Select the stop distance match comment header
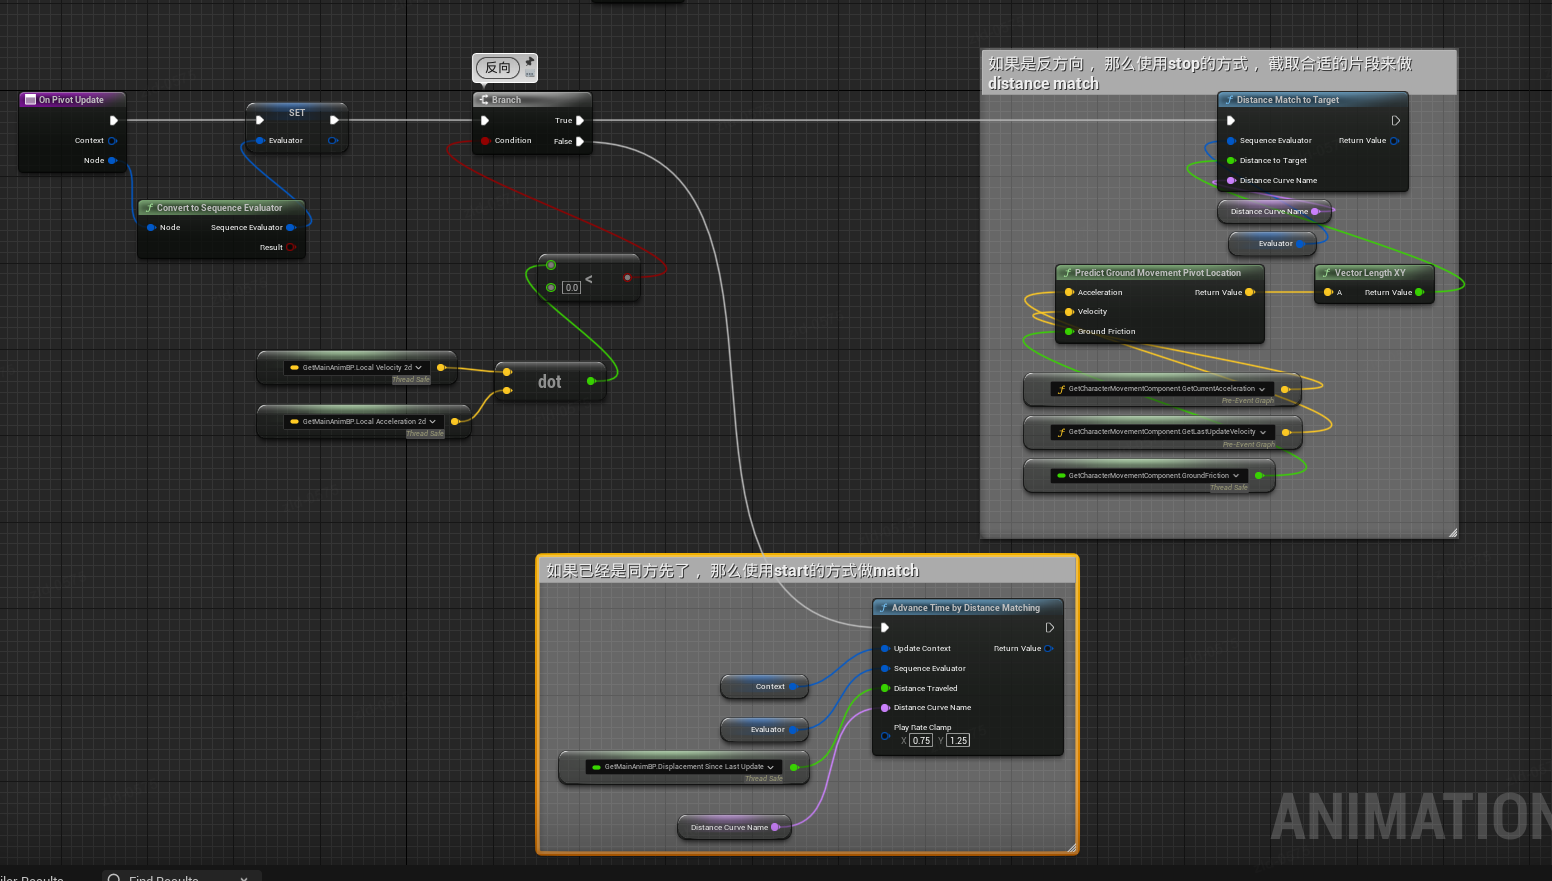This screenshot has height=881, width=1552. click(1218, 73)
